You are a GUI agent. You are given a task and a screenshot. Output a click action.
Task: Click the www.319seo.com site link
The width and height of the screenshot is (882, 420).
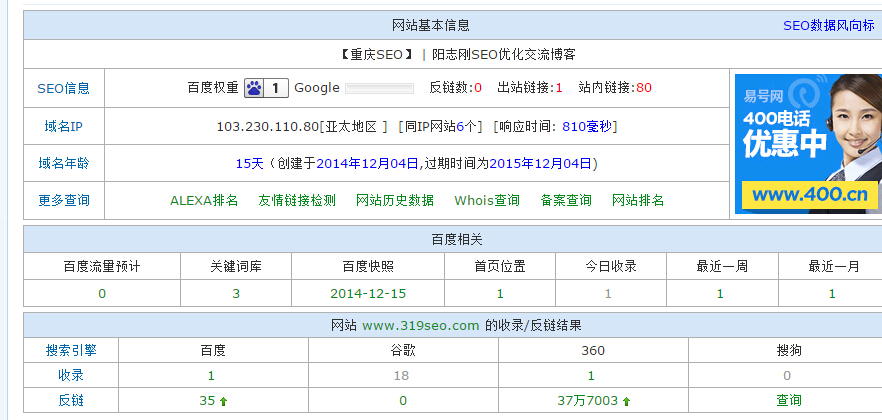pos(421,325)
